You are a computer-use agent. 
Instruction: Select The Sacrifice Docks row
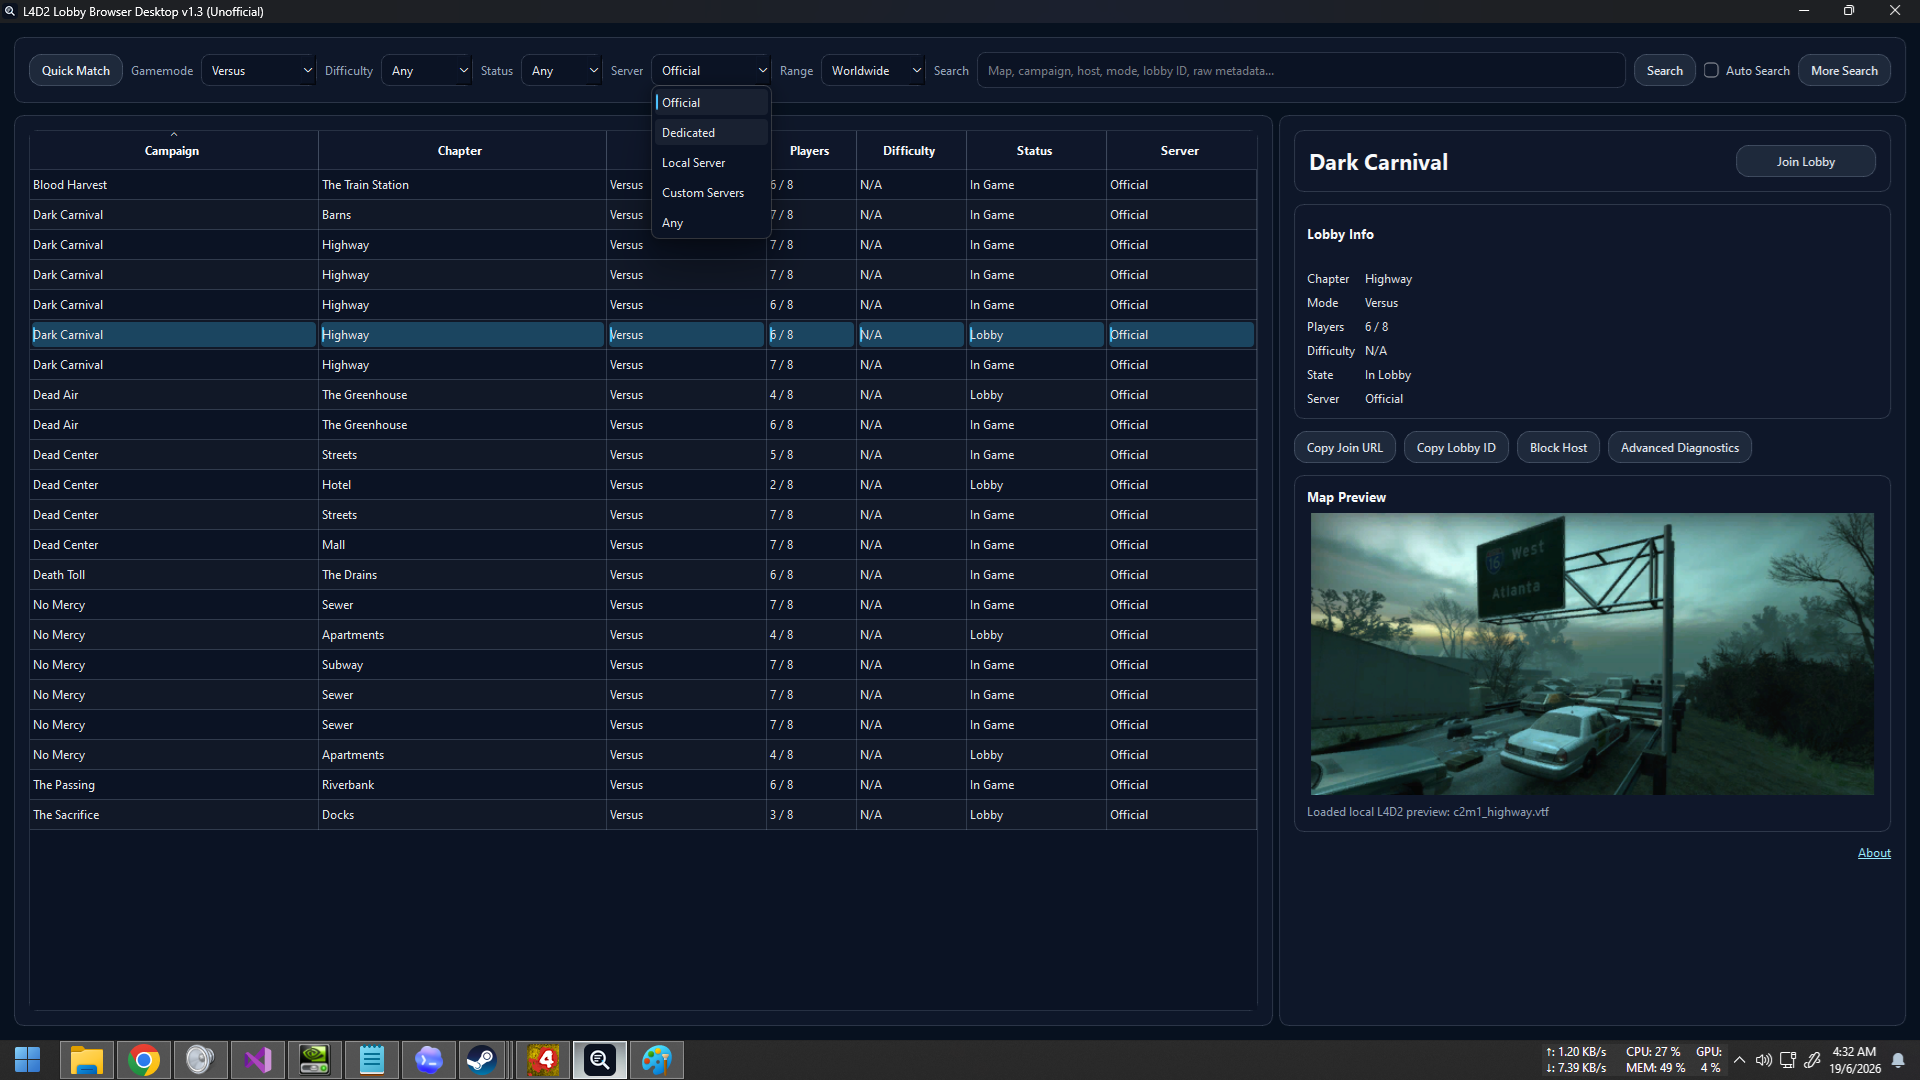click(643, 815)
